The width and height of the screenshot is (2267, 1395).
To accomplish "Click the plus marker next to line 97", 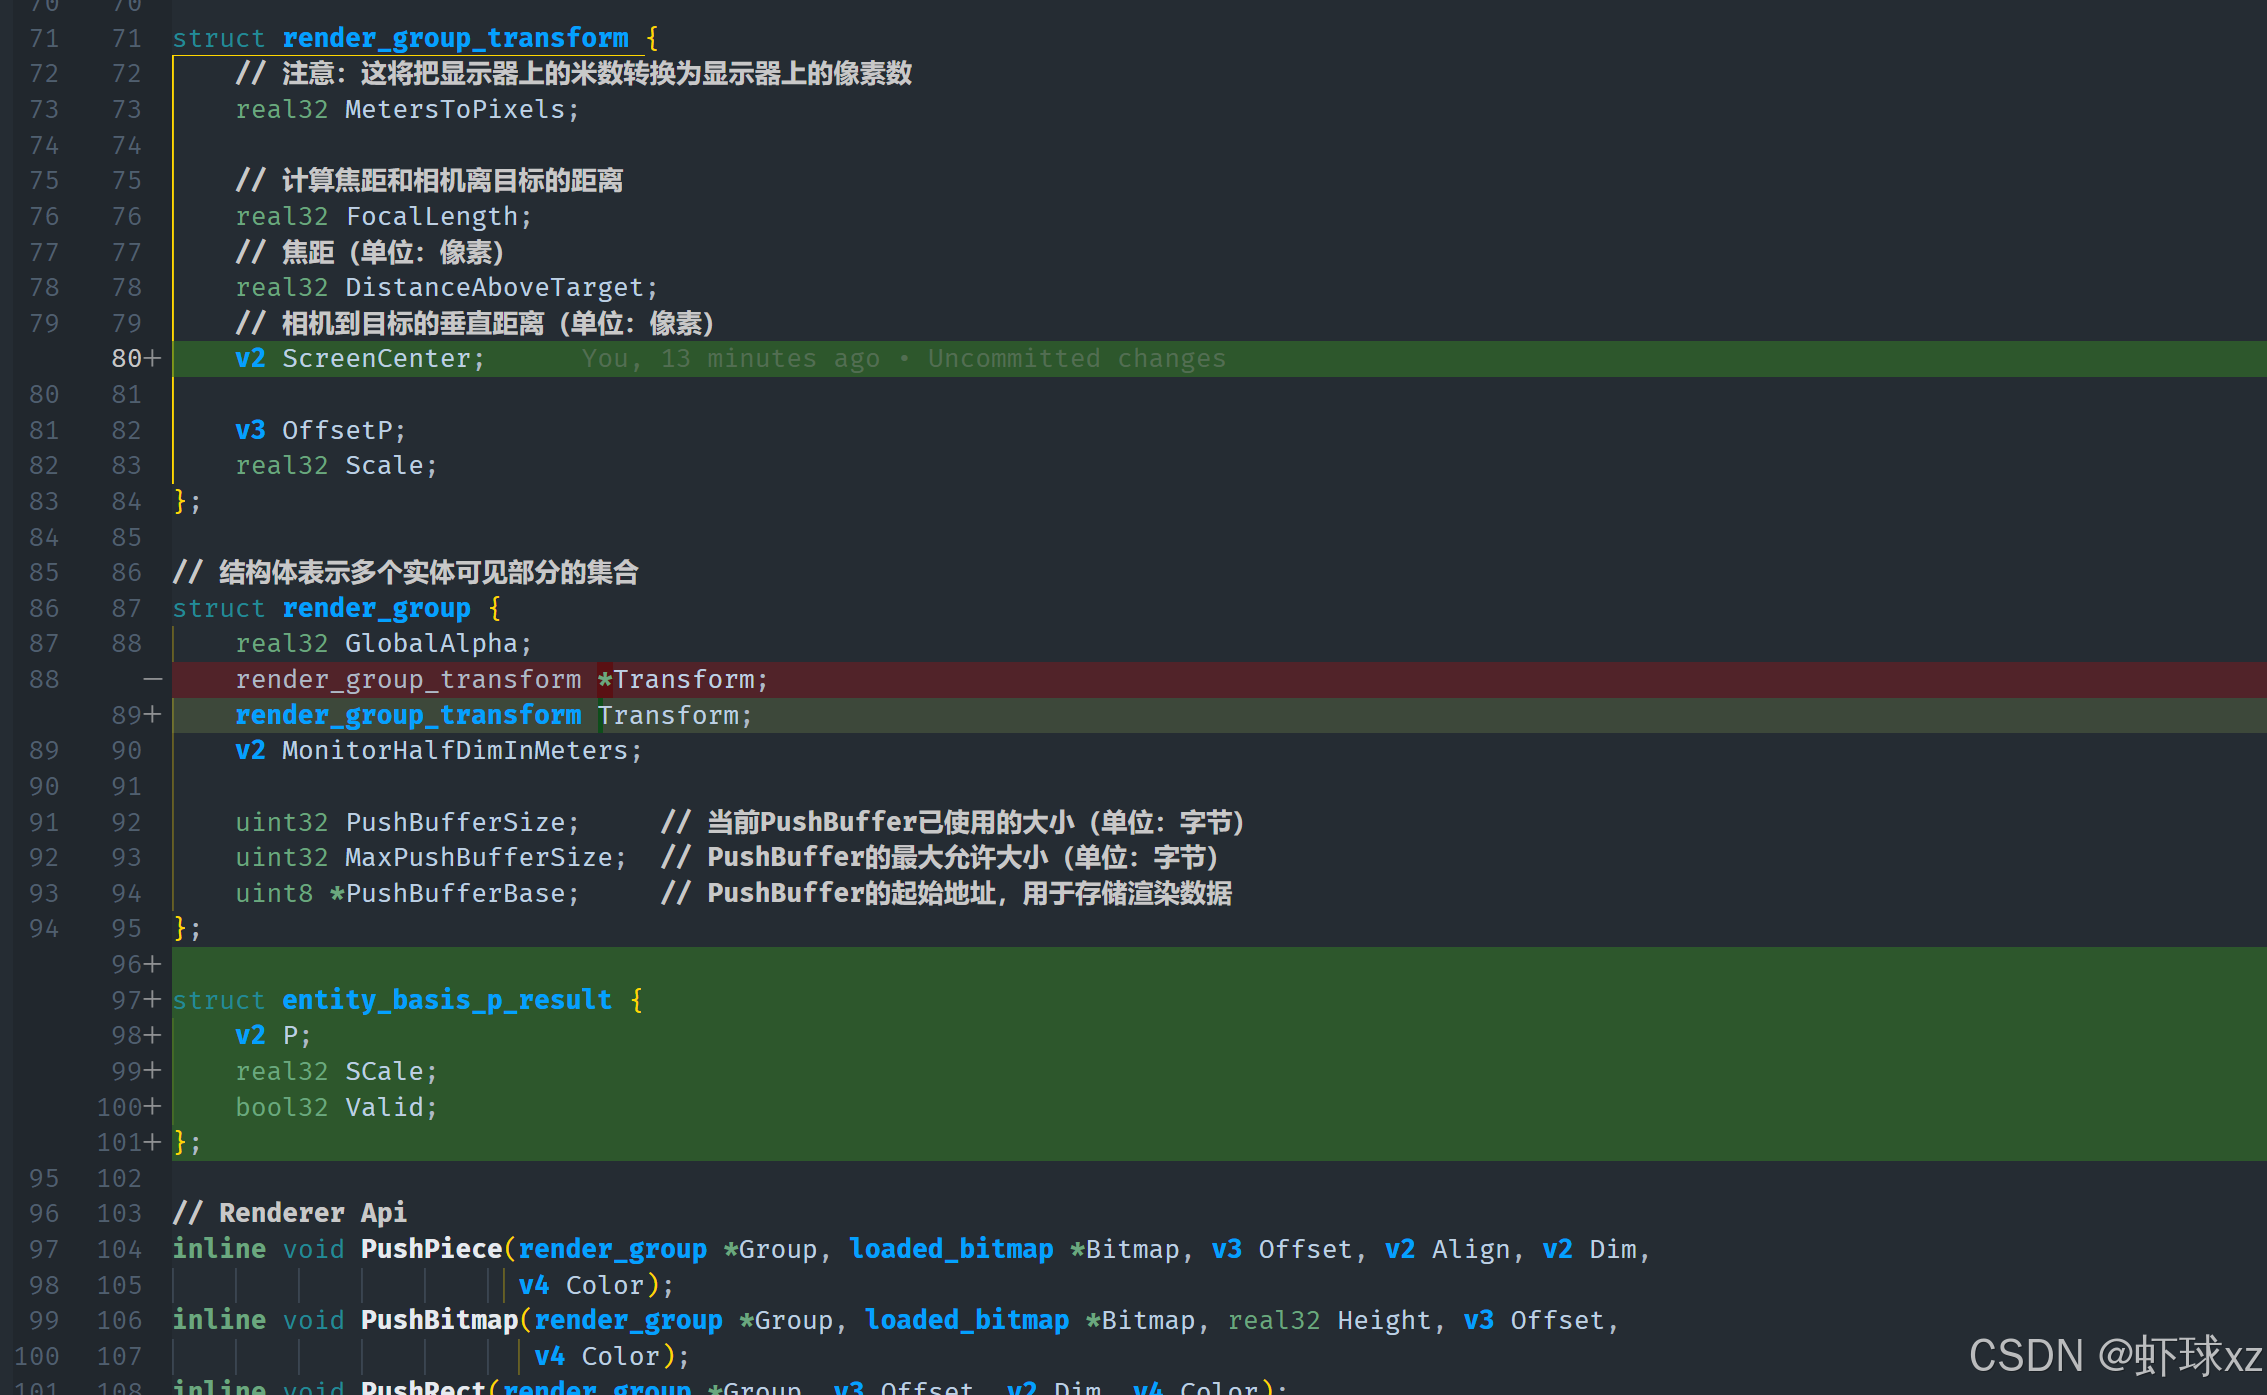I will [152, 1000].
